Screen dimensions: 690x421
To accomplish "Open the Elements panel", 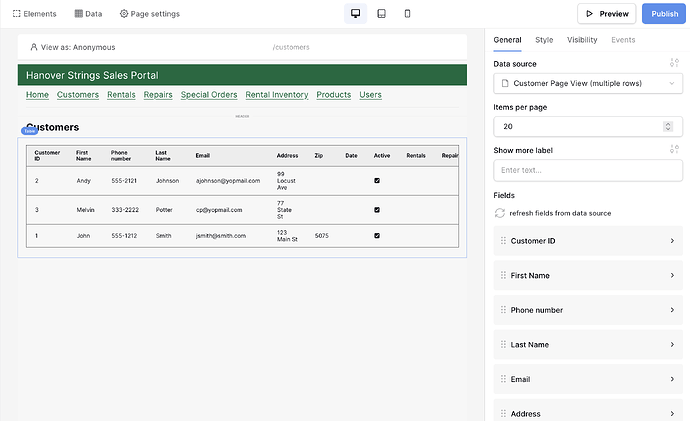I will pos(34,14).
